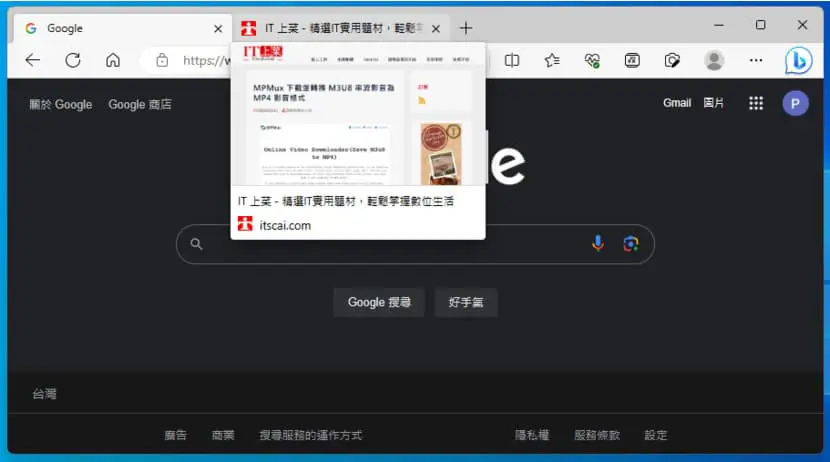Open the Google account P avatar
Screen dimensions: 830x462
tap(795, 103)
